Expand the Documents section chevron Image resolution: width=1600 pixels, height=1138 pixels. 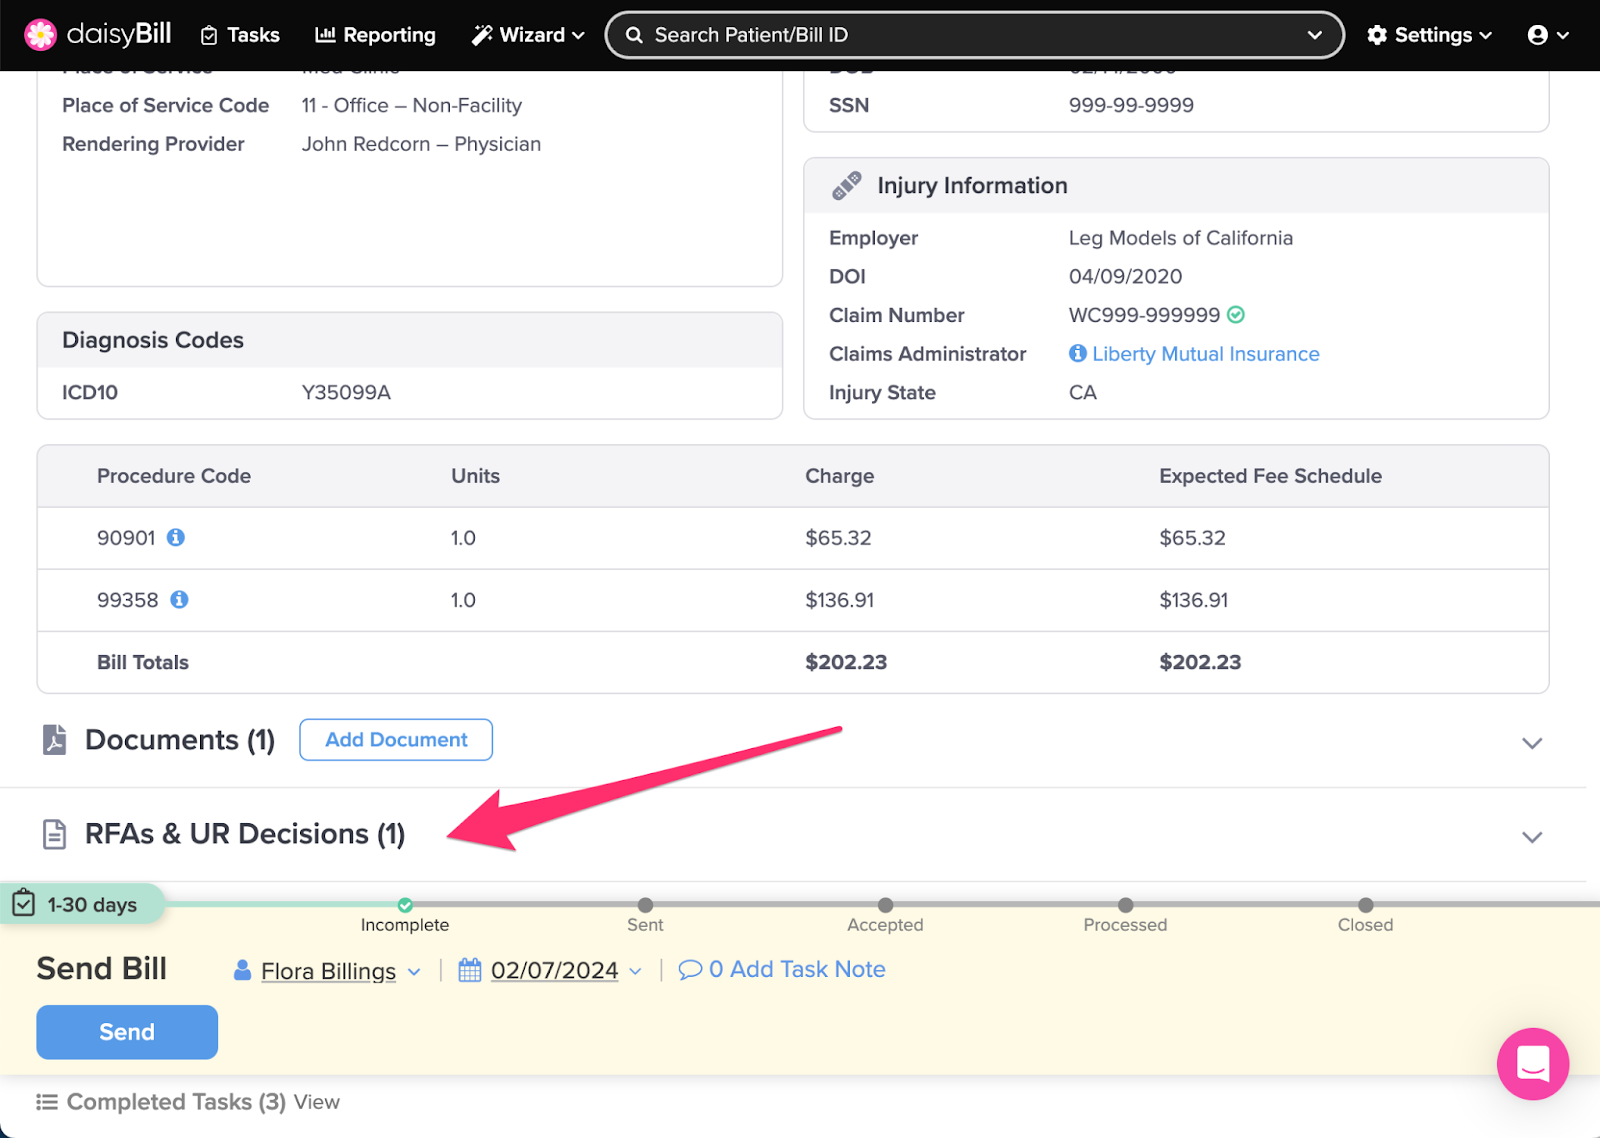tap(1531, 743)
